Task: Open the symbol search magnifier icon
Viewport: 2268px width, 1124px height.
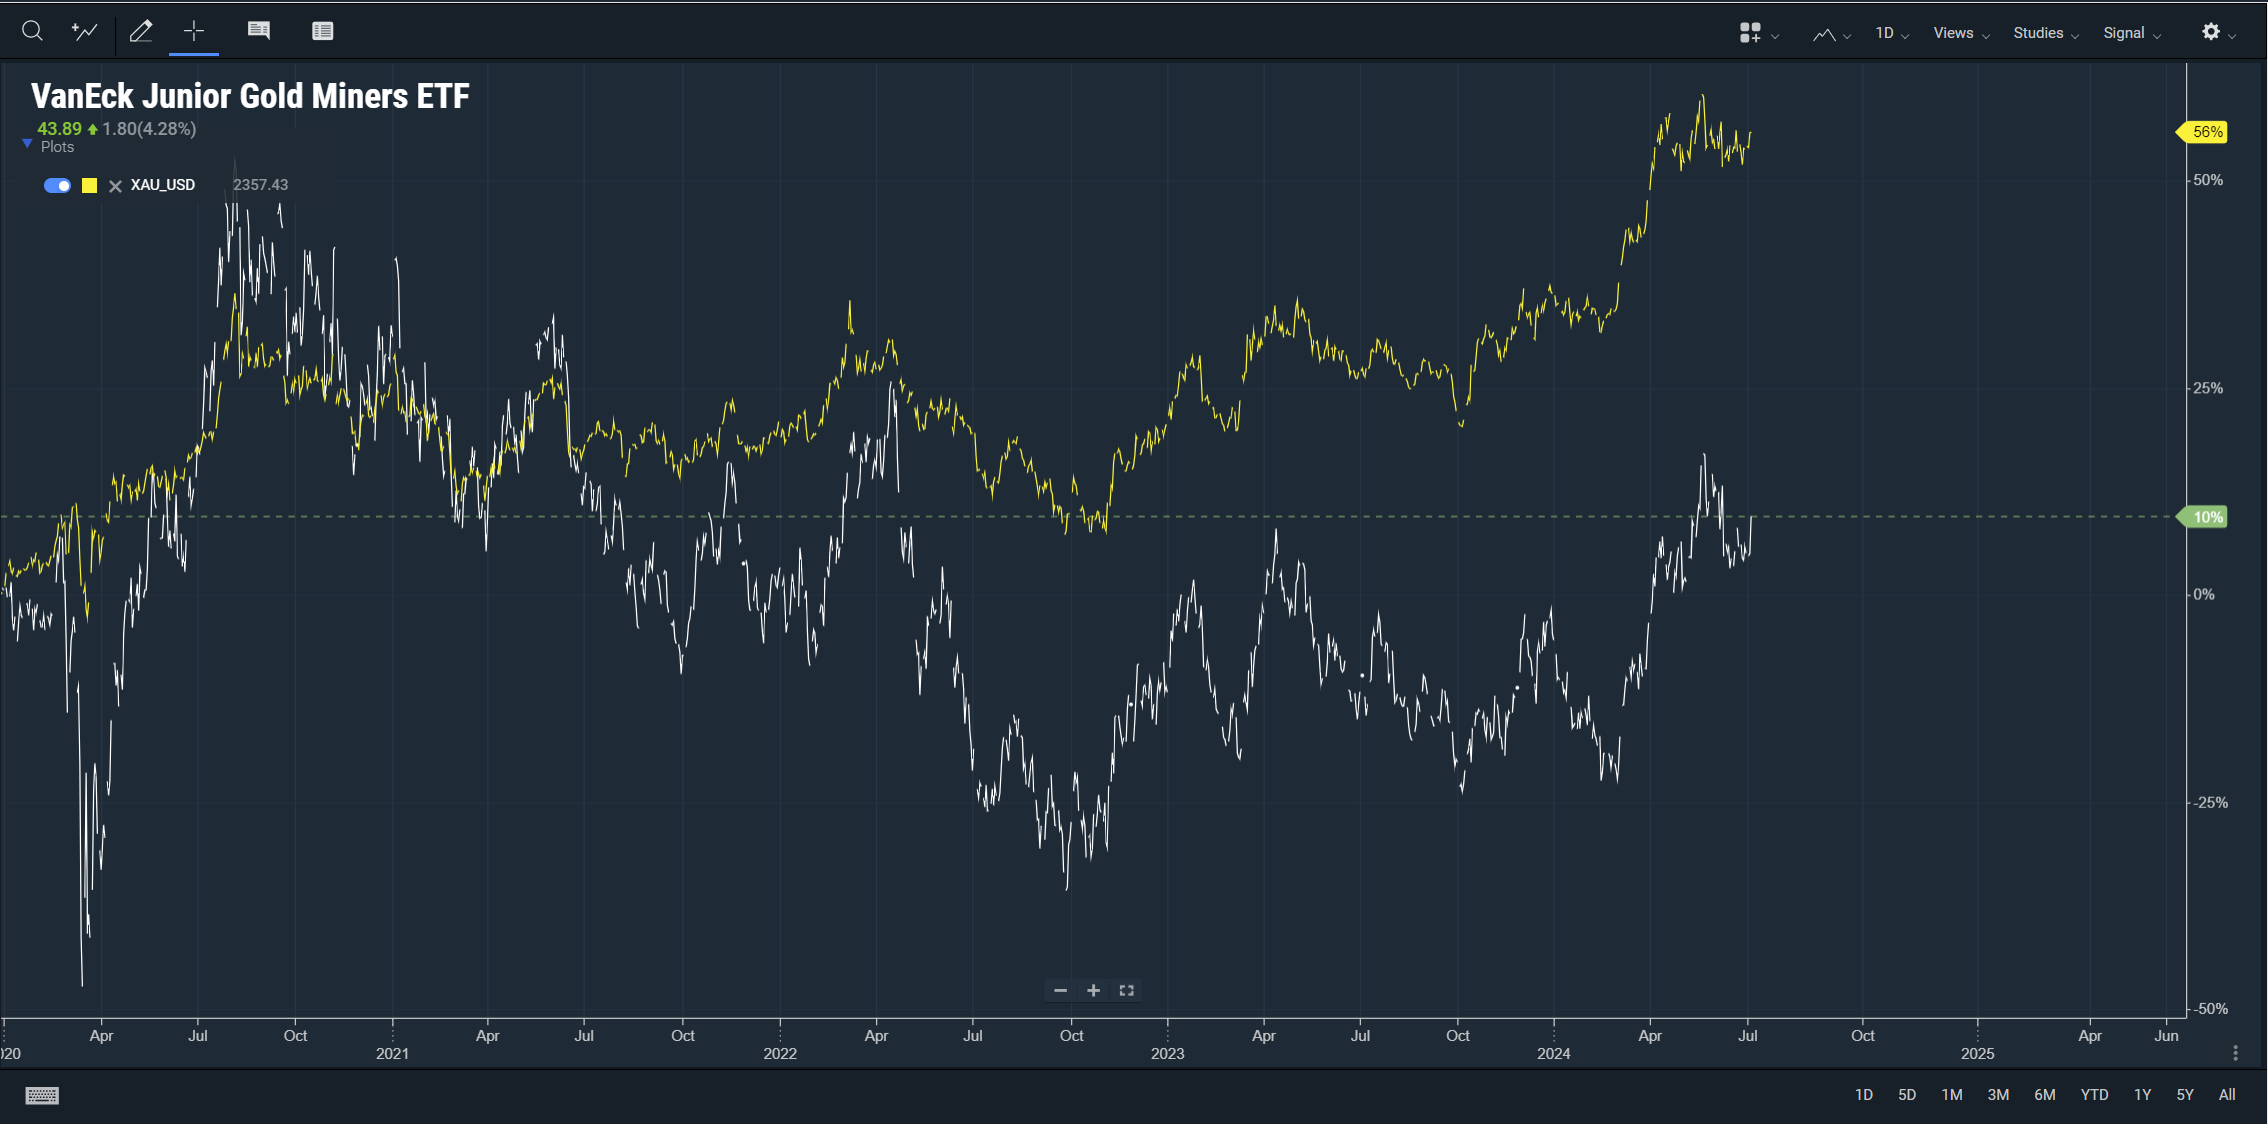Action: point(32,31)
